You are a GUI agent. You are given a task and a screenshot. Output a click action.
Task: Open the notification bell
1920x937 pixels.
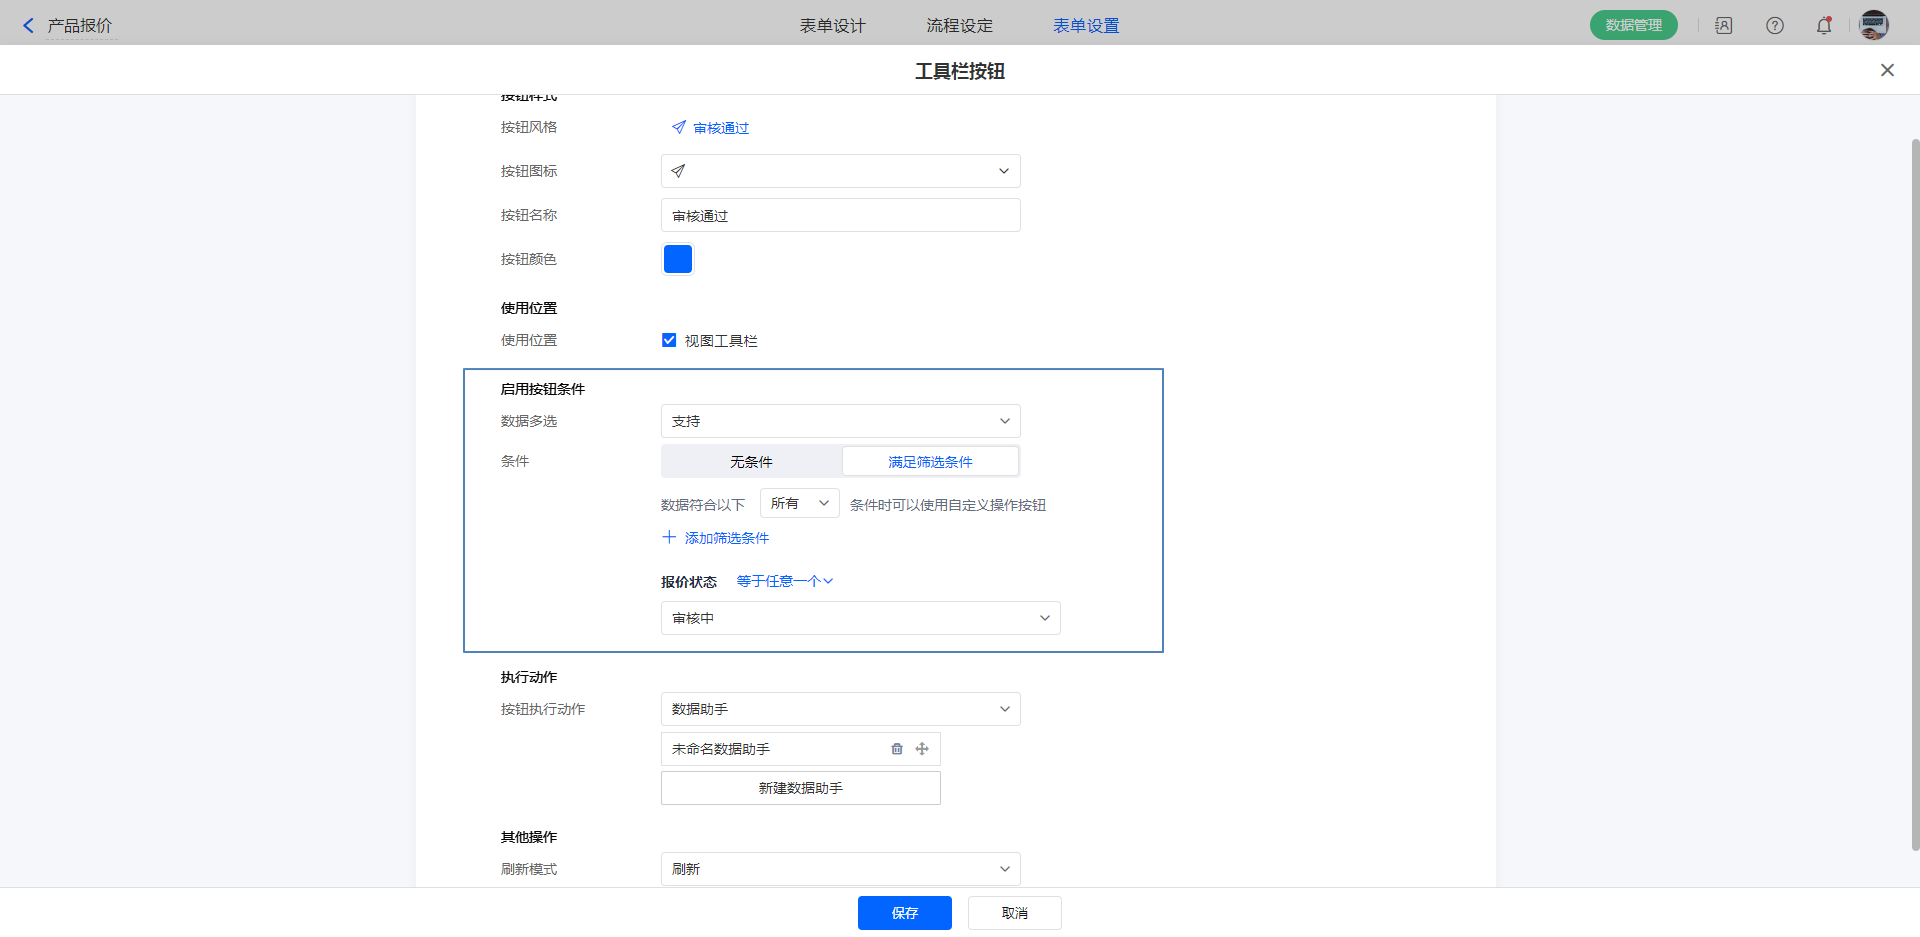point(1824,26)
